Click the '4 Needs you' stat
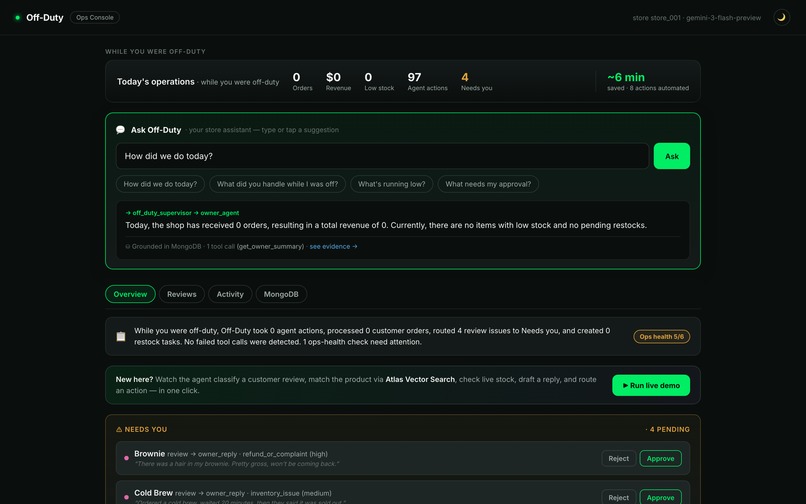This screenshot has height=504, width=806. coord(476,81)
